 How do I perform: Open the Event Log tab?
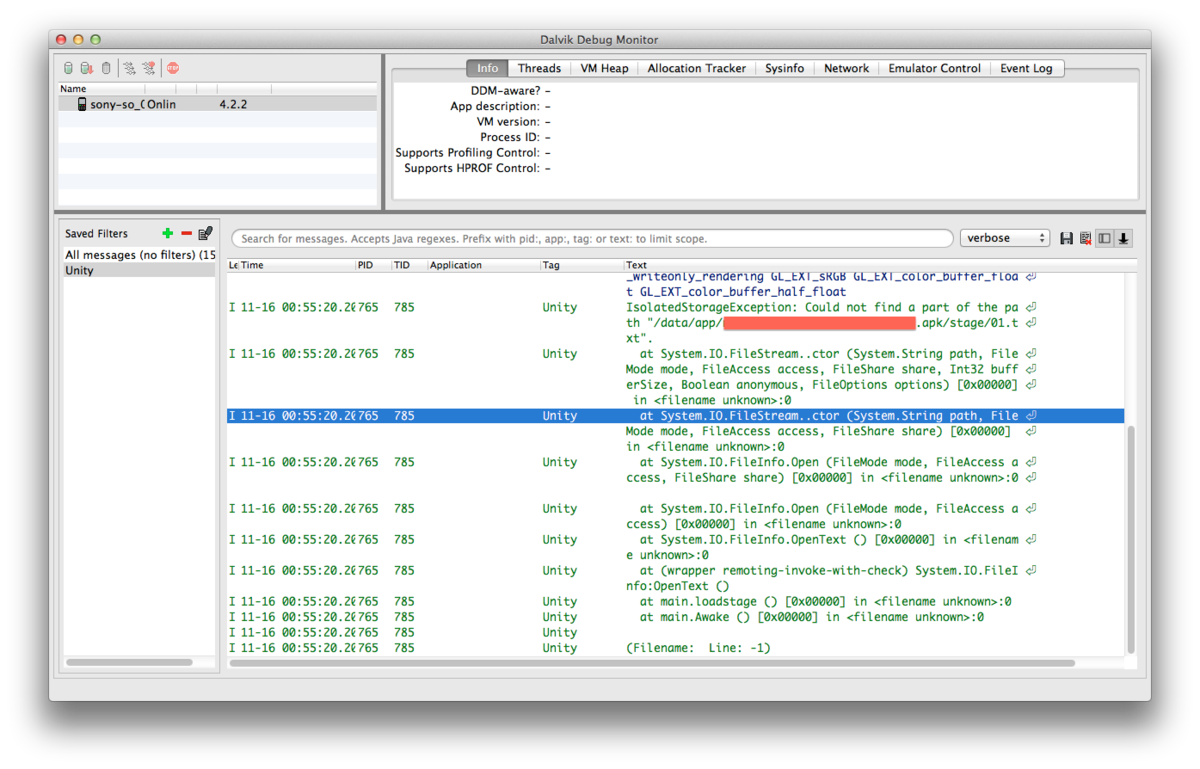pyautogui.click(x=1027, y=68)
